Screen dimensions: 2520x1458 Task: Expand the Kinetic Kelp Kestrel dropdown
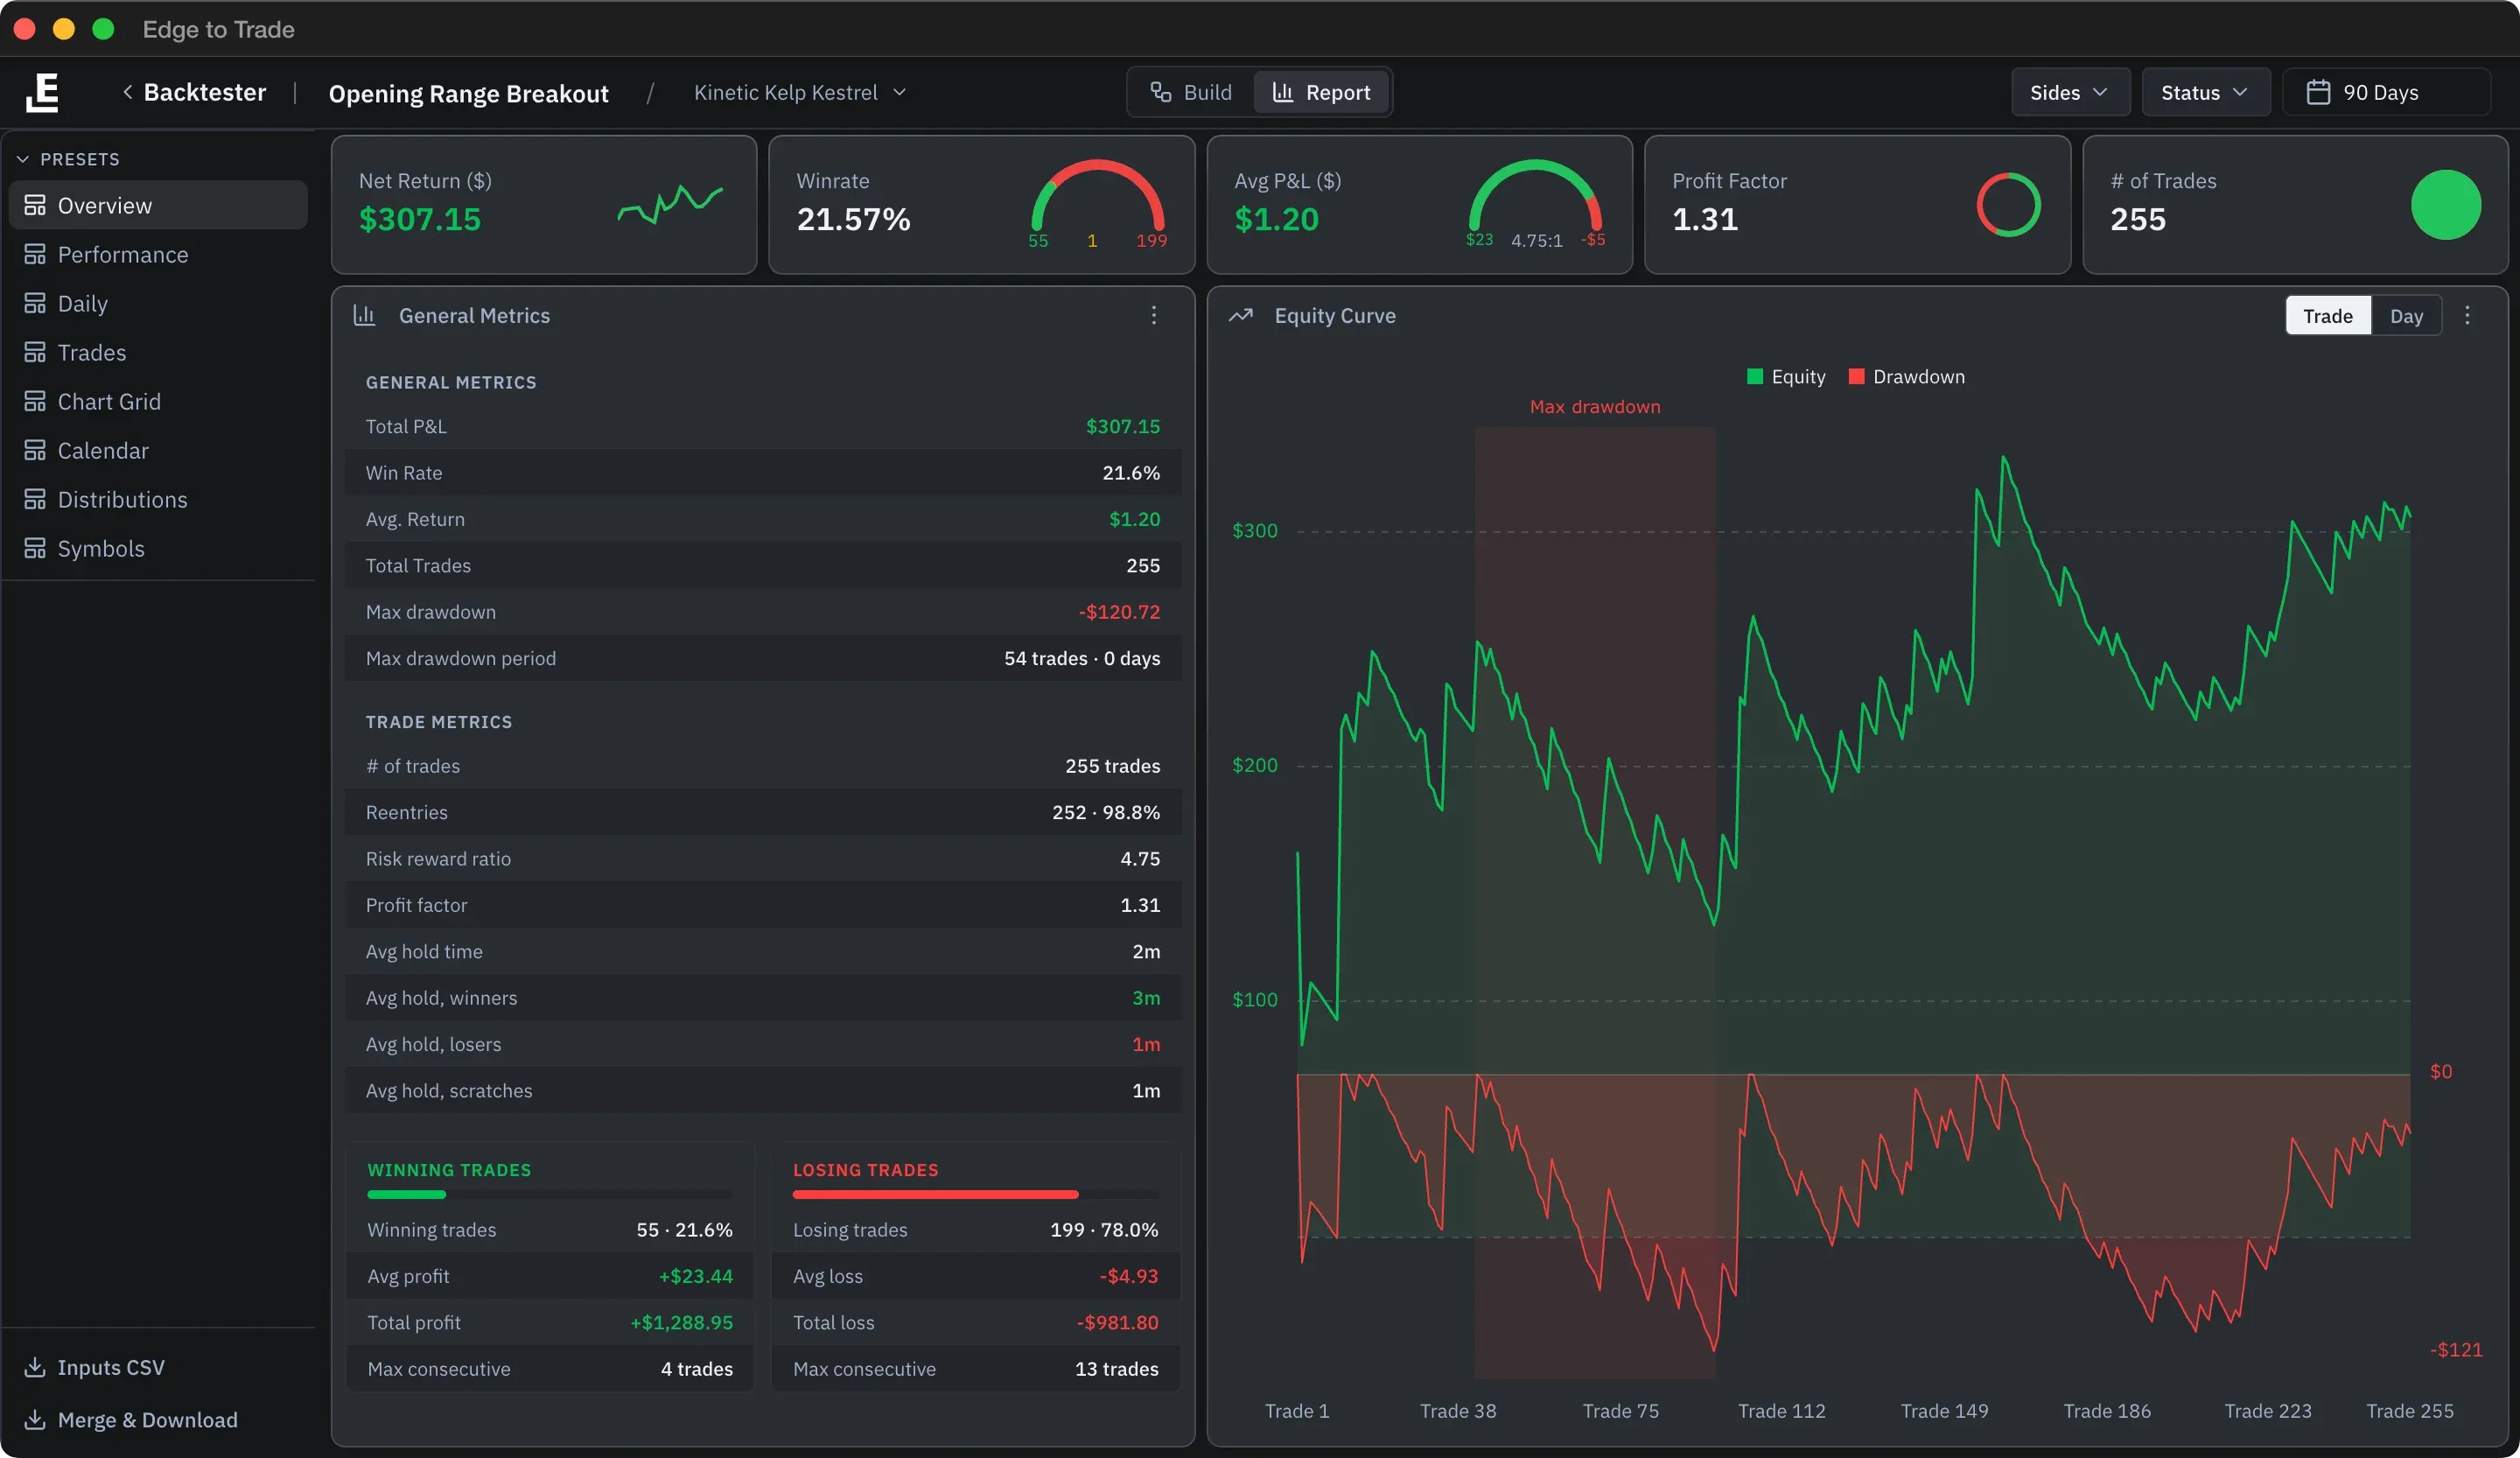coord(800,92)
